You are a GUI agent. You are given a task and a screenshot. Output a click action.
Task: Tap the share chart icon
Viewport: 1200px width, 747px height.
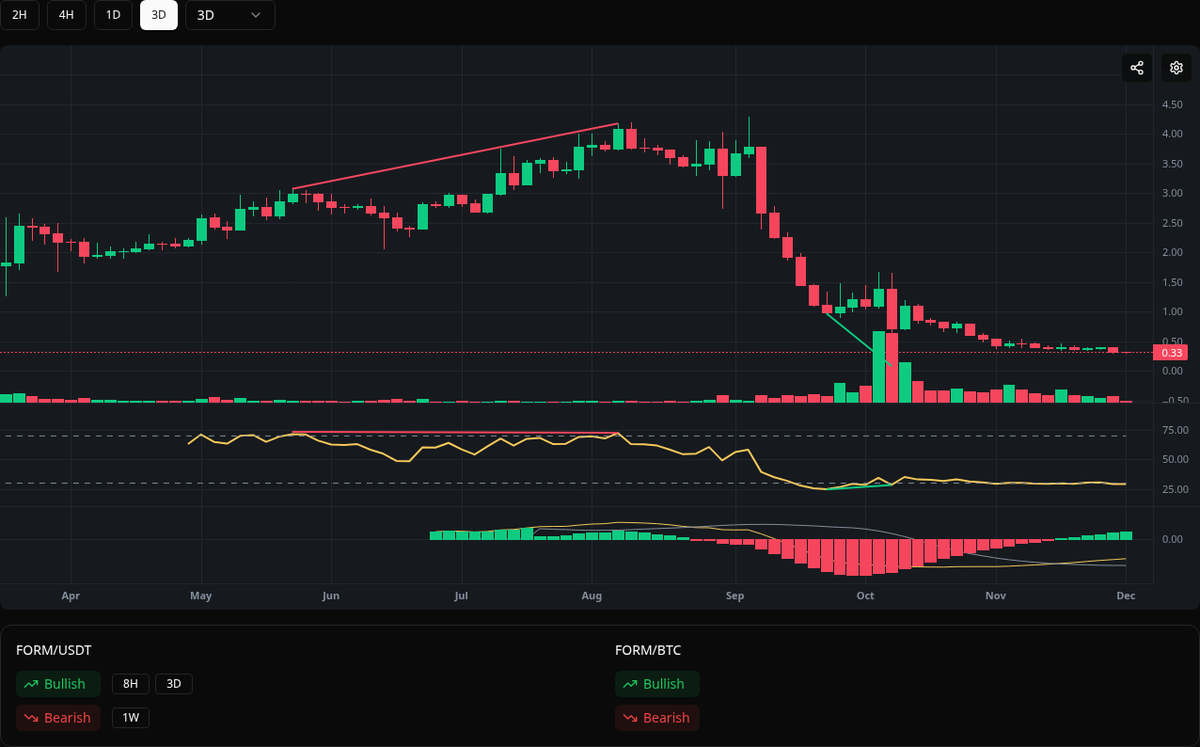tap(1136, 67)
